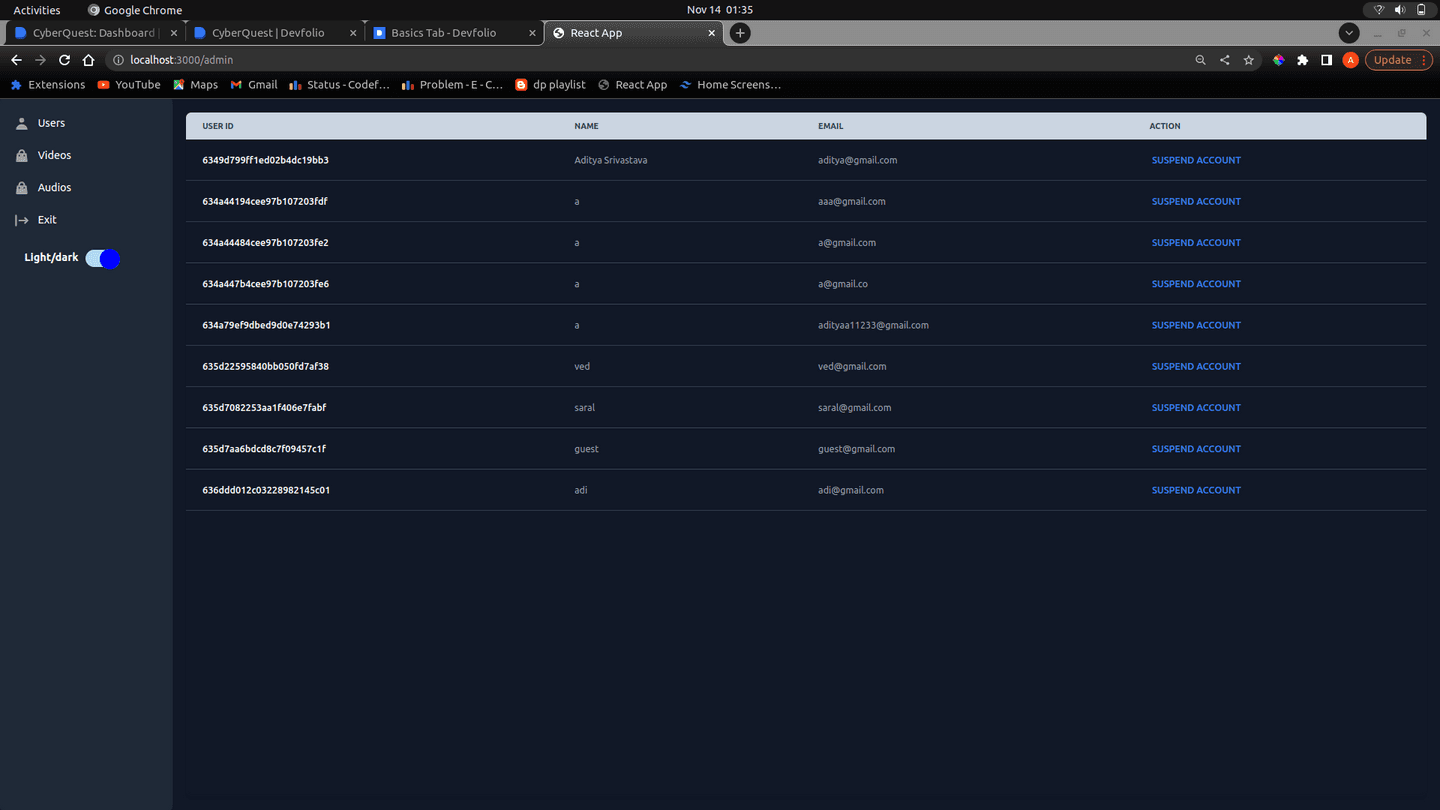Open the YouTube bookmark
1440x810 pixels.
[129, 85]
